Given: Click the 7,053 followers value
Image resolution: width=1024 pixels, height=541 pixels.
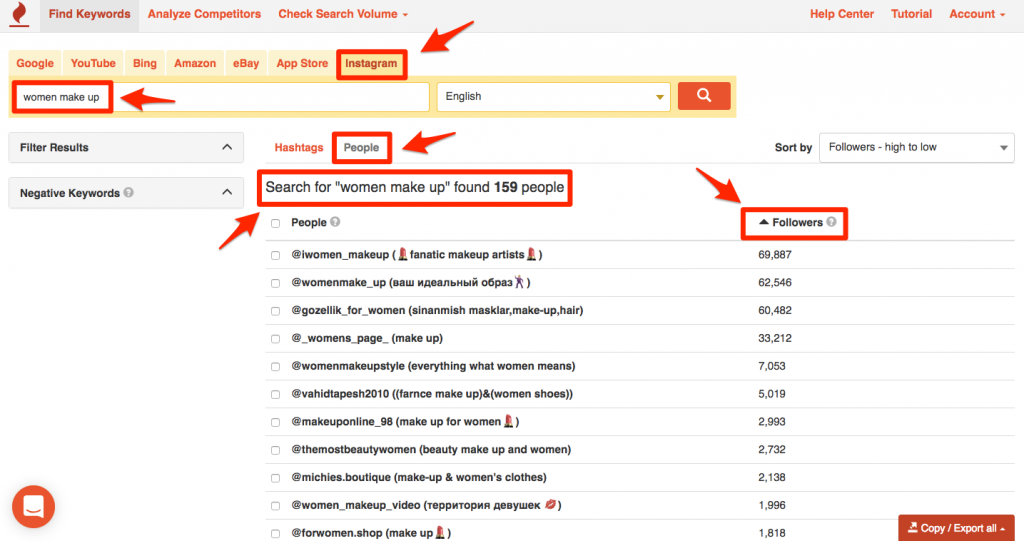Looking at the screenshot, I should [772, 366].
